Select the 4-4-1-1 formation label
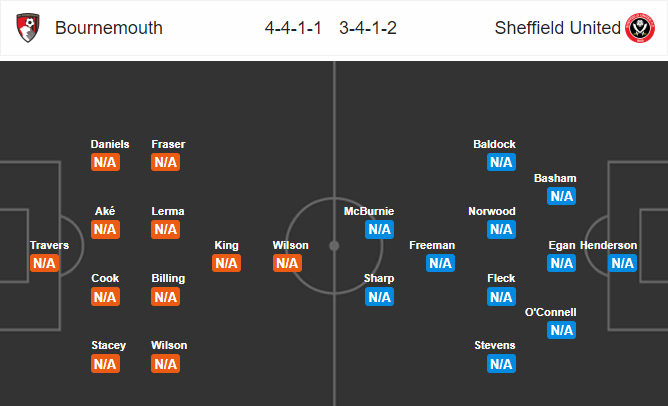Screen dimensions: 668x406 [294, 28]
